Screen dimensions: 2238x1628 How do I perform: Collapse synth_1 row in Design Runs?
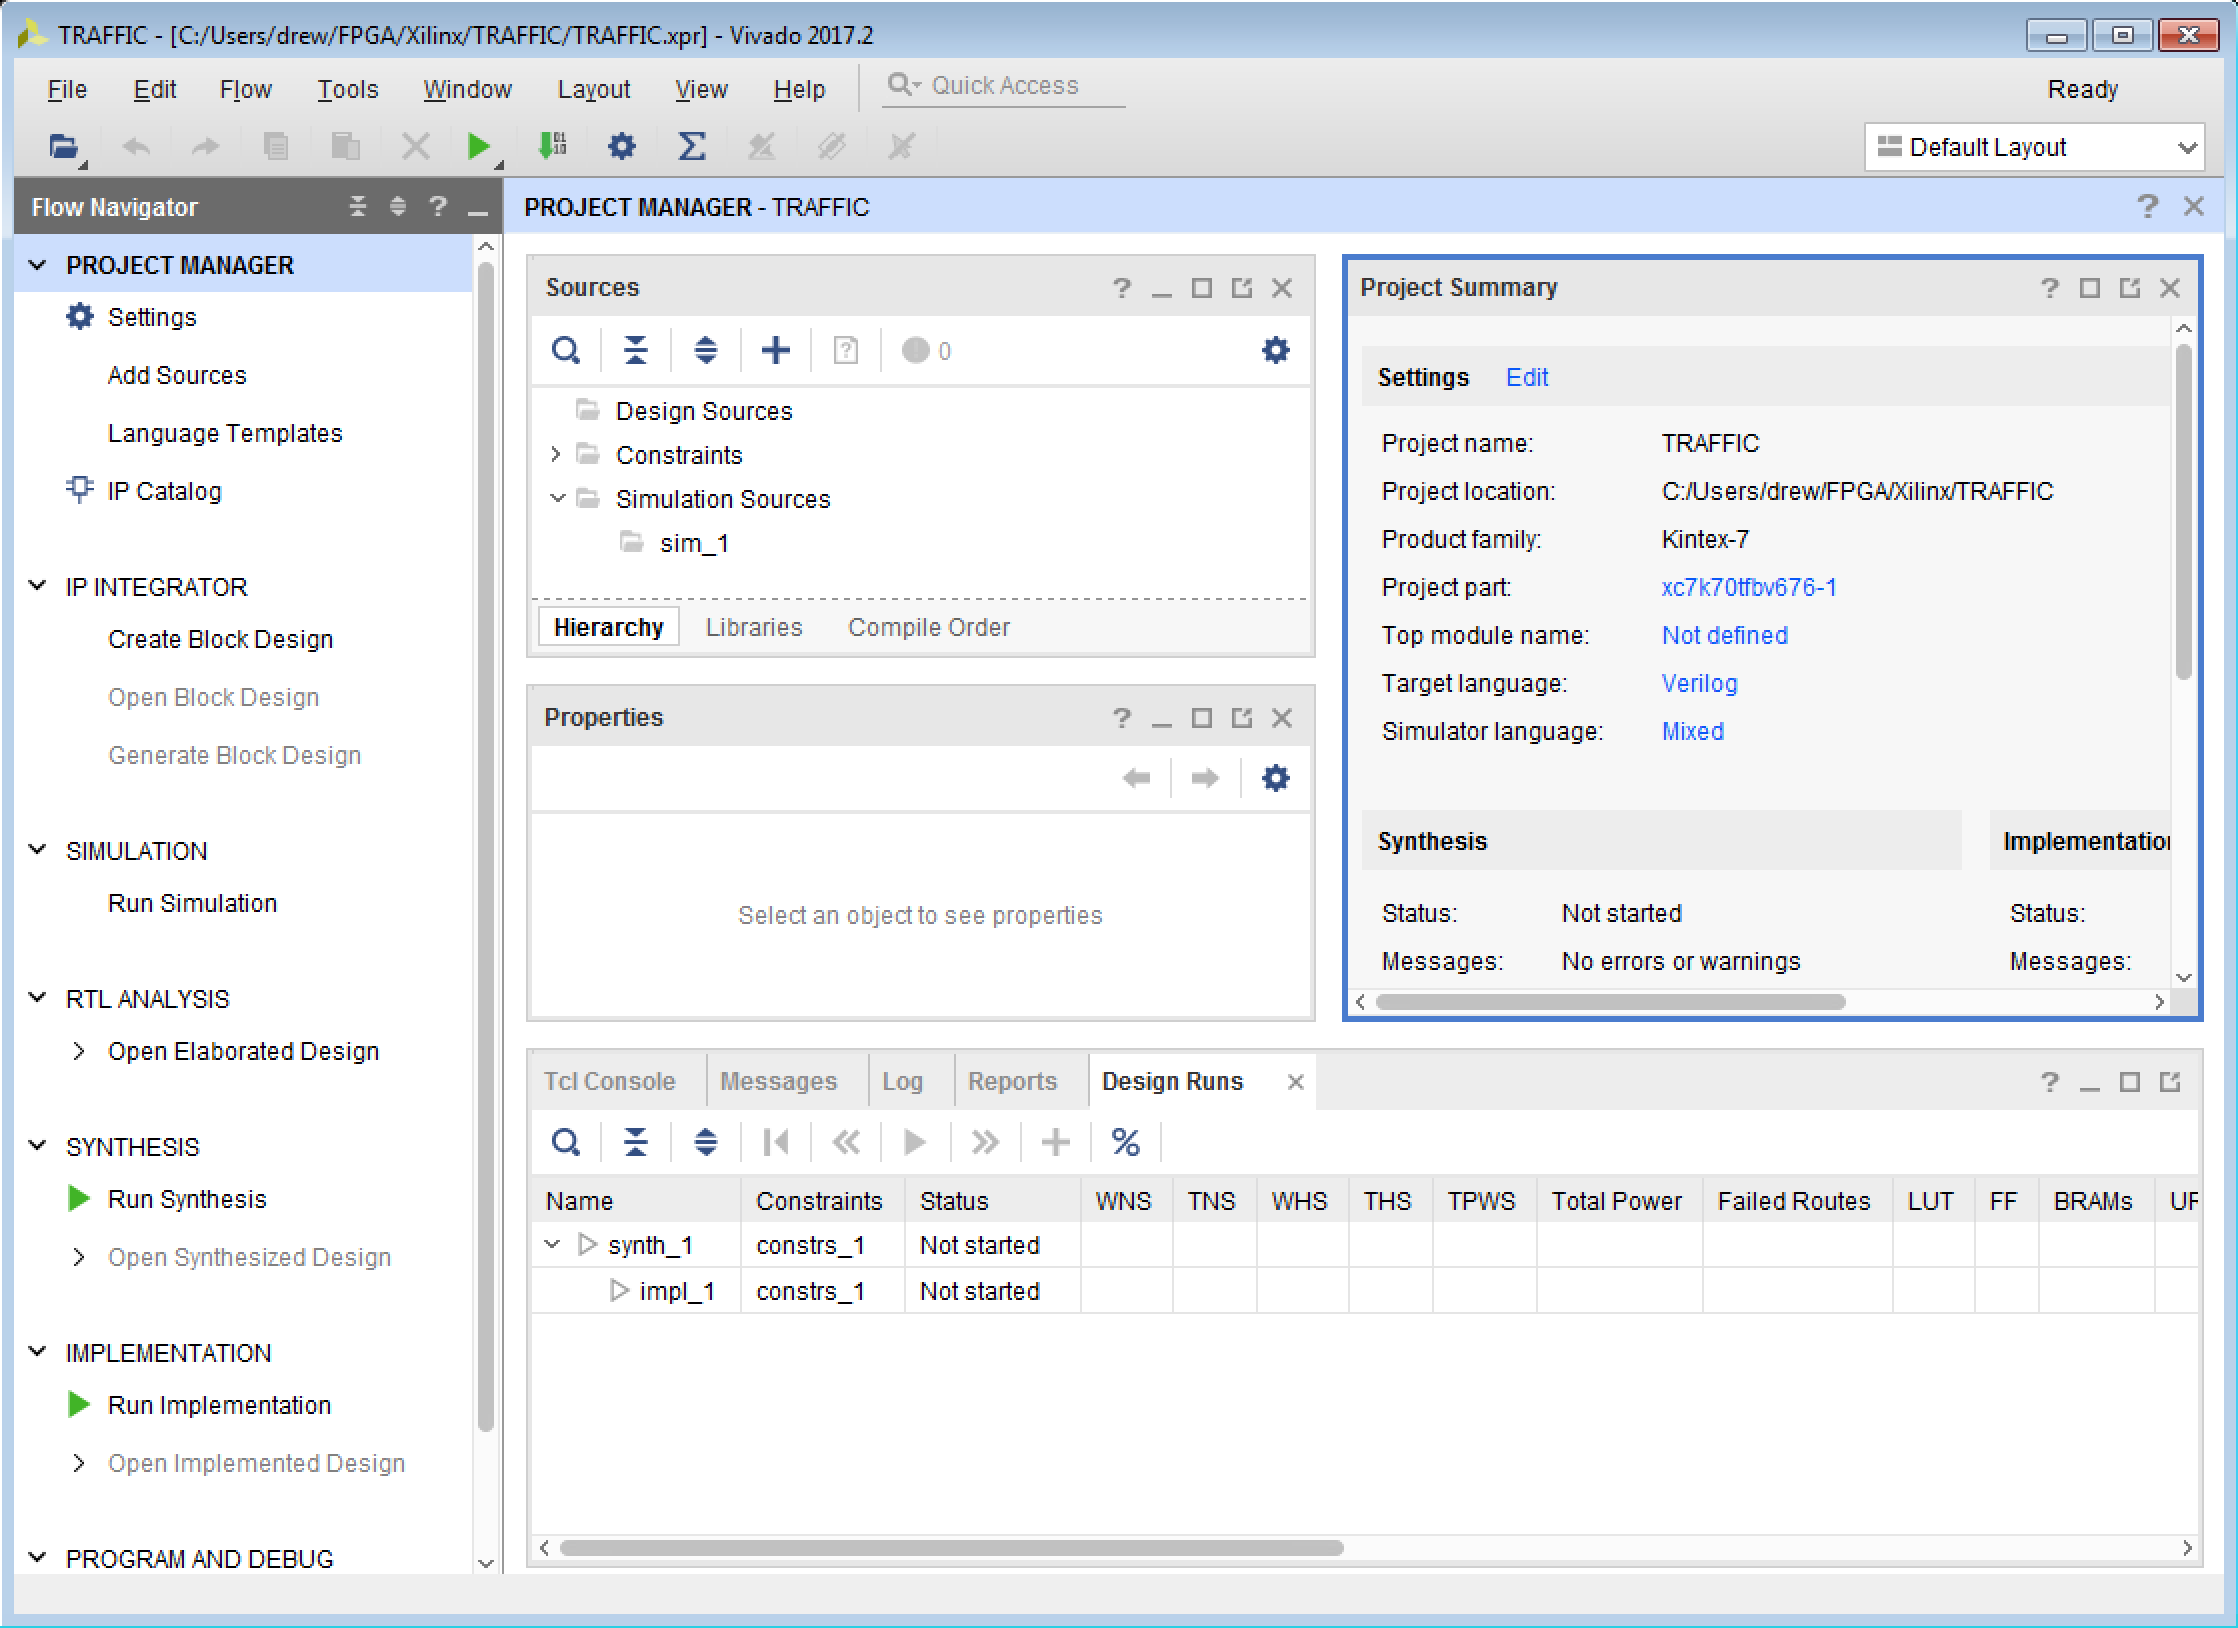pyautogui.click(x=552, y=1245)
